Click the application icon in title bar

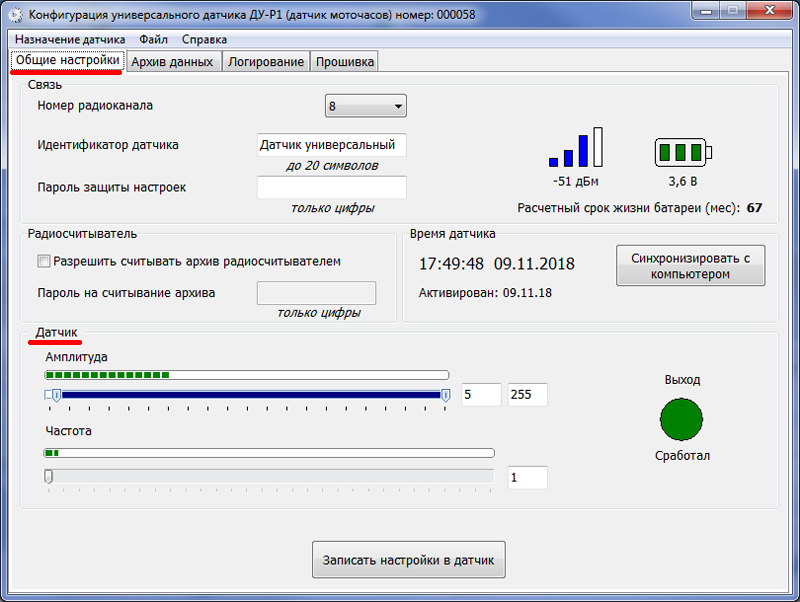click(15, 15)
